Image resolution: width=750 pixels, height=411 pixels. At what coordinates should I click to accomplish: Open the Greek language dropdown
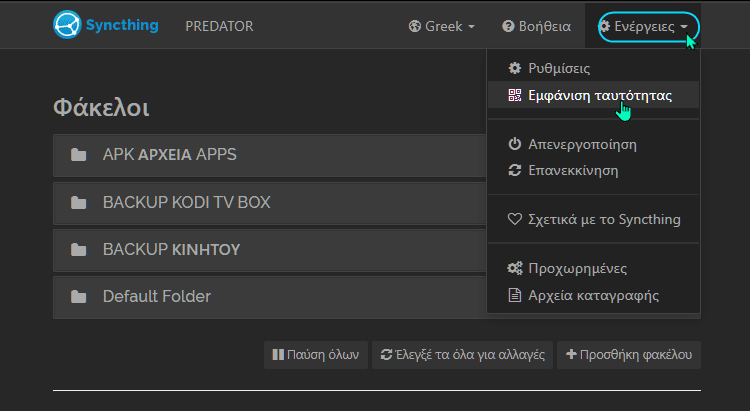[x=441, y=26]
